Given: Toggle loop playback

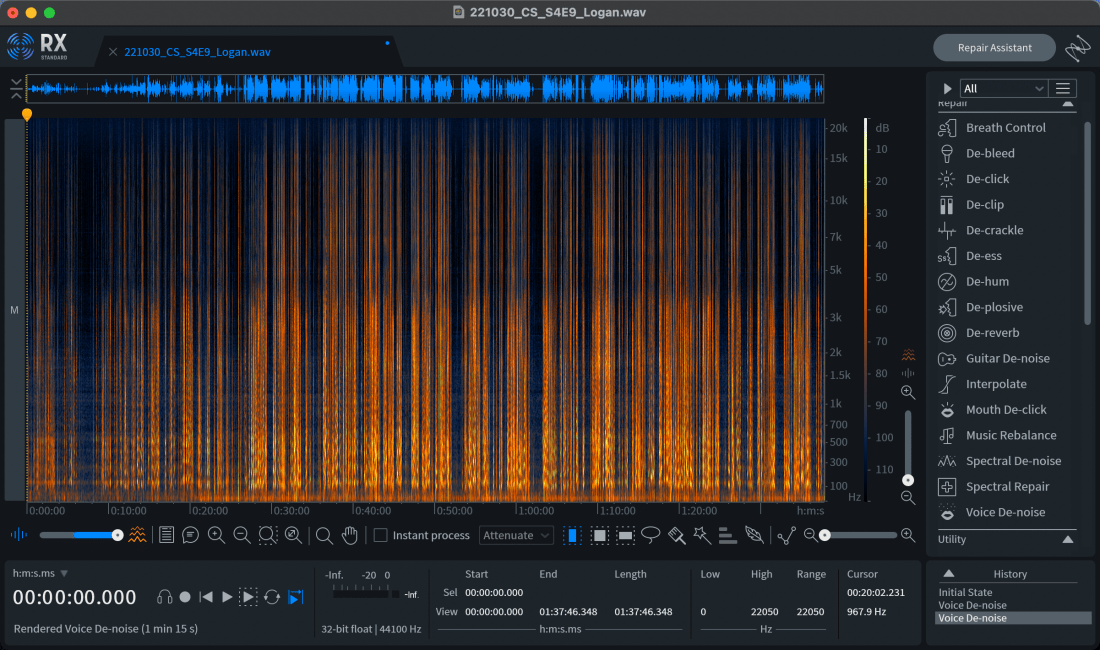Looking at the screenshot, I should coord(272,597).
